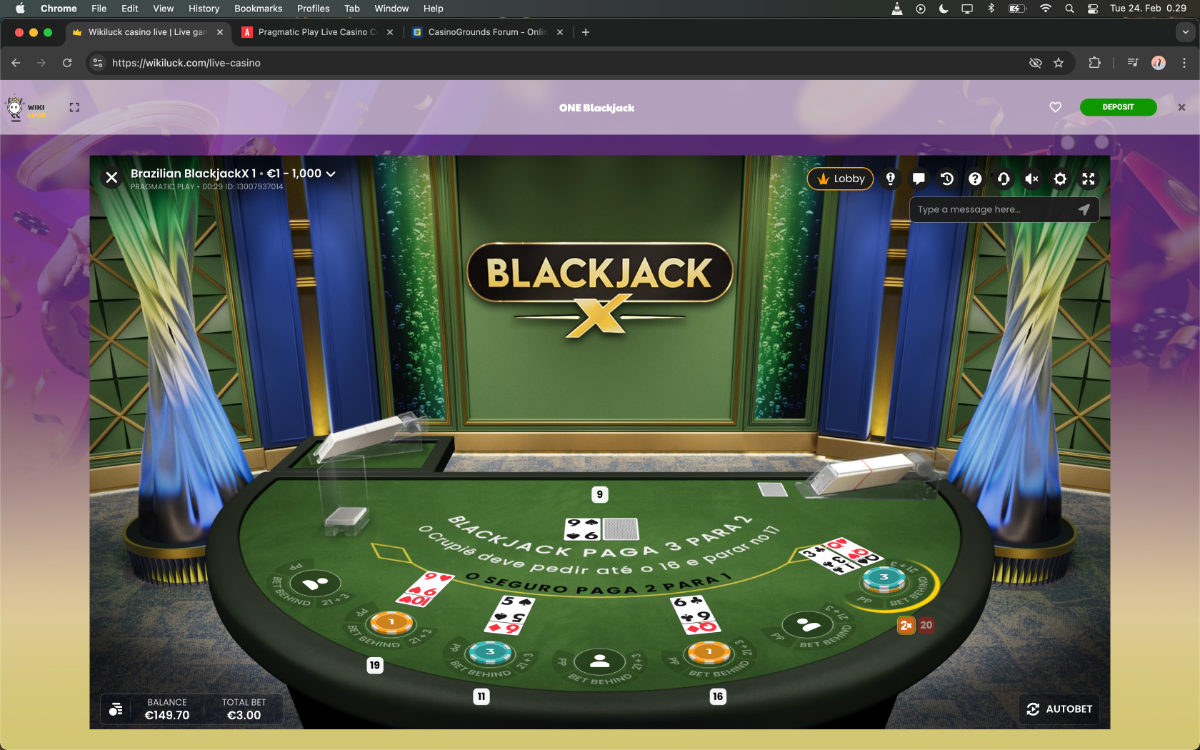Click the chips icon beside Balance
The image size is (1200, 750).
pos(116,709)
